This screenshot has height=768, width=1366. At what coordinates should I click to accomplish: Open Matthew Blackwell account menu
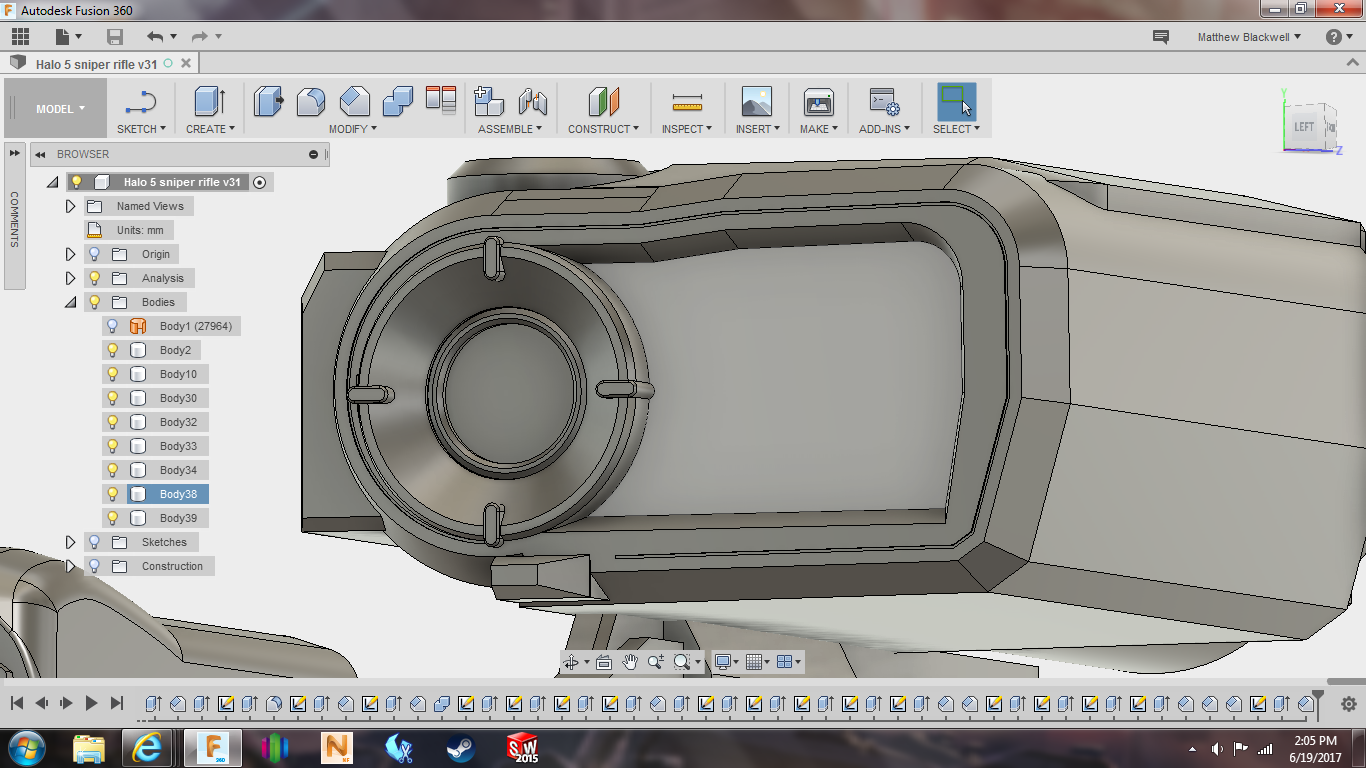(1249, 37)
